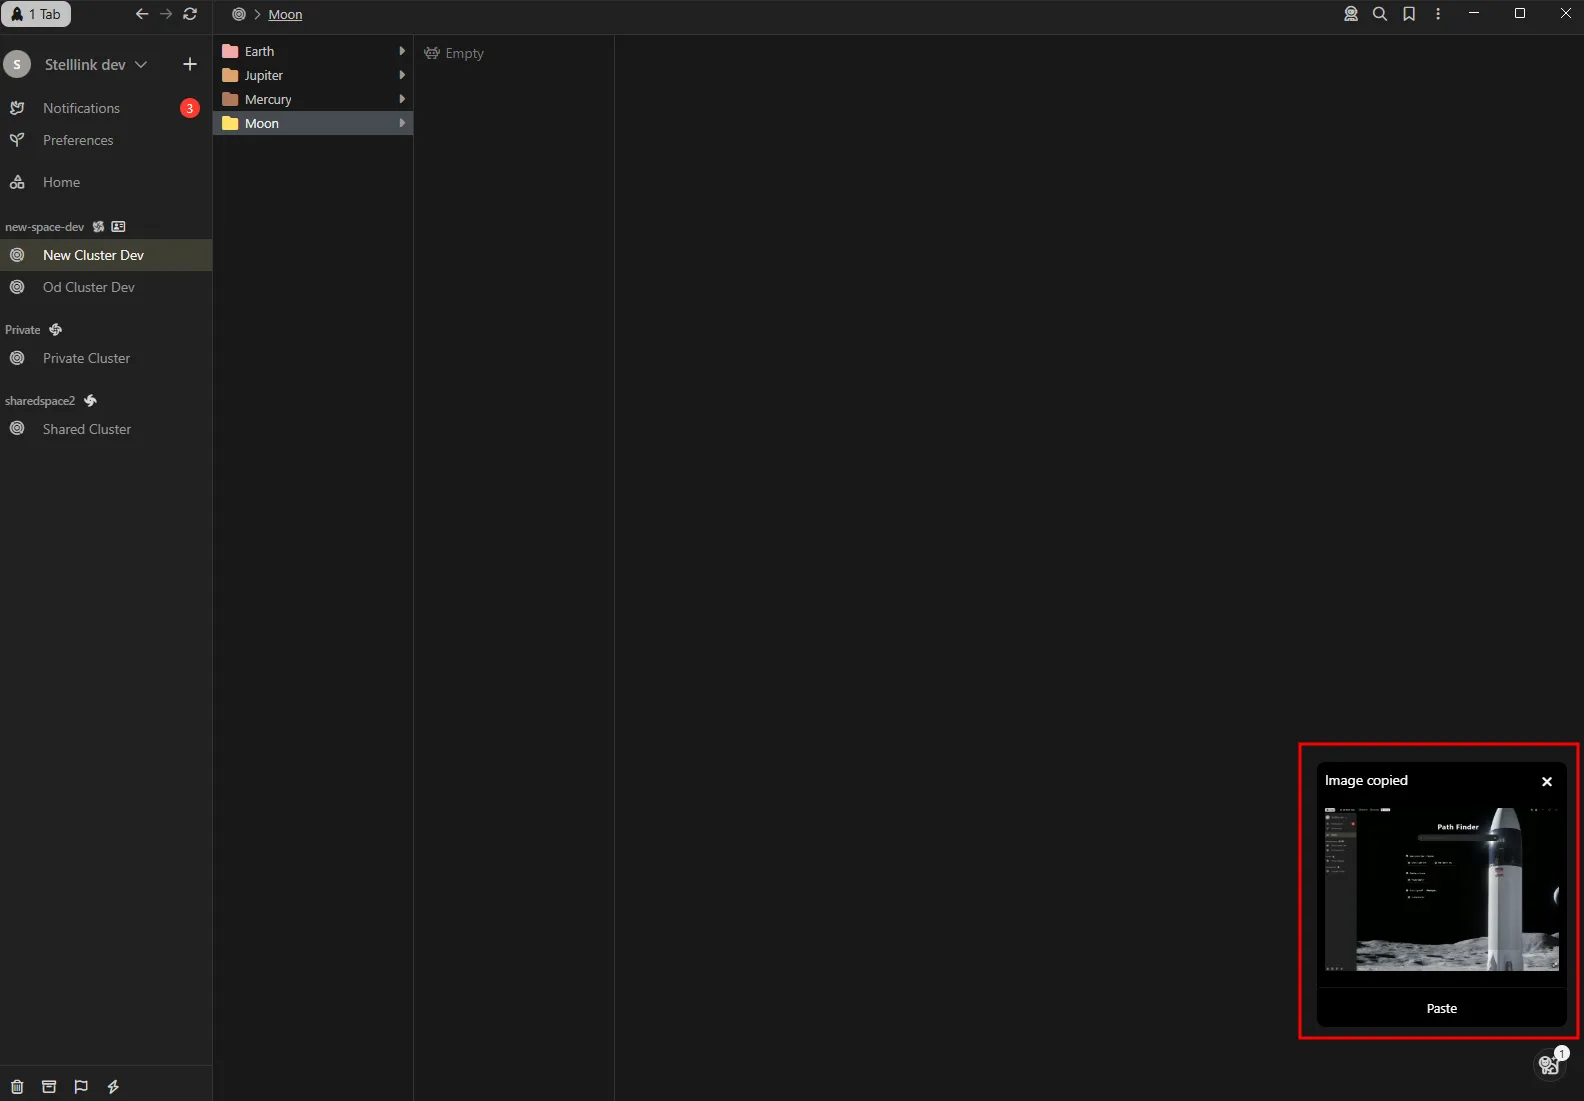Expand the Jupiter folder arrow
Image resolution: width=1584 pixels, height=1101 pixels.
click(x=402, y=75)
